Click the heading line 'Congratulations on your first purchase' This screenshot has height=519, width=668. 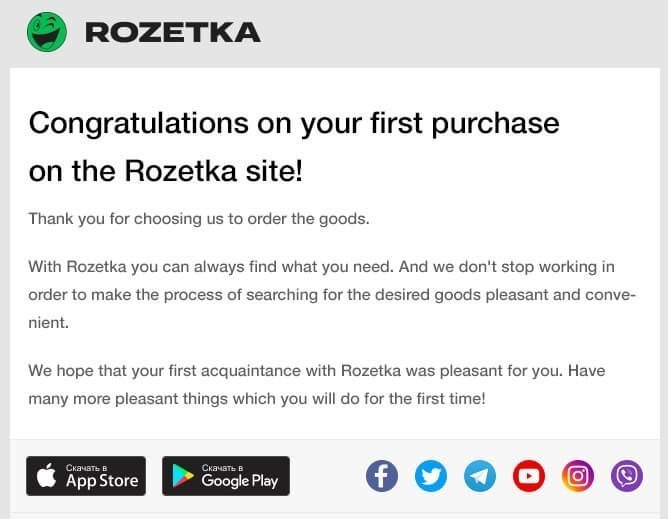pos(294,124)
